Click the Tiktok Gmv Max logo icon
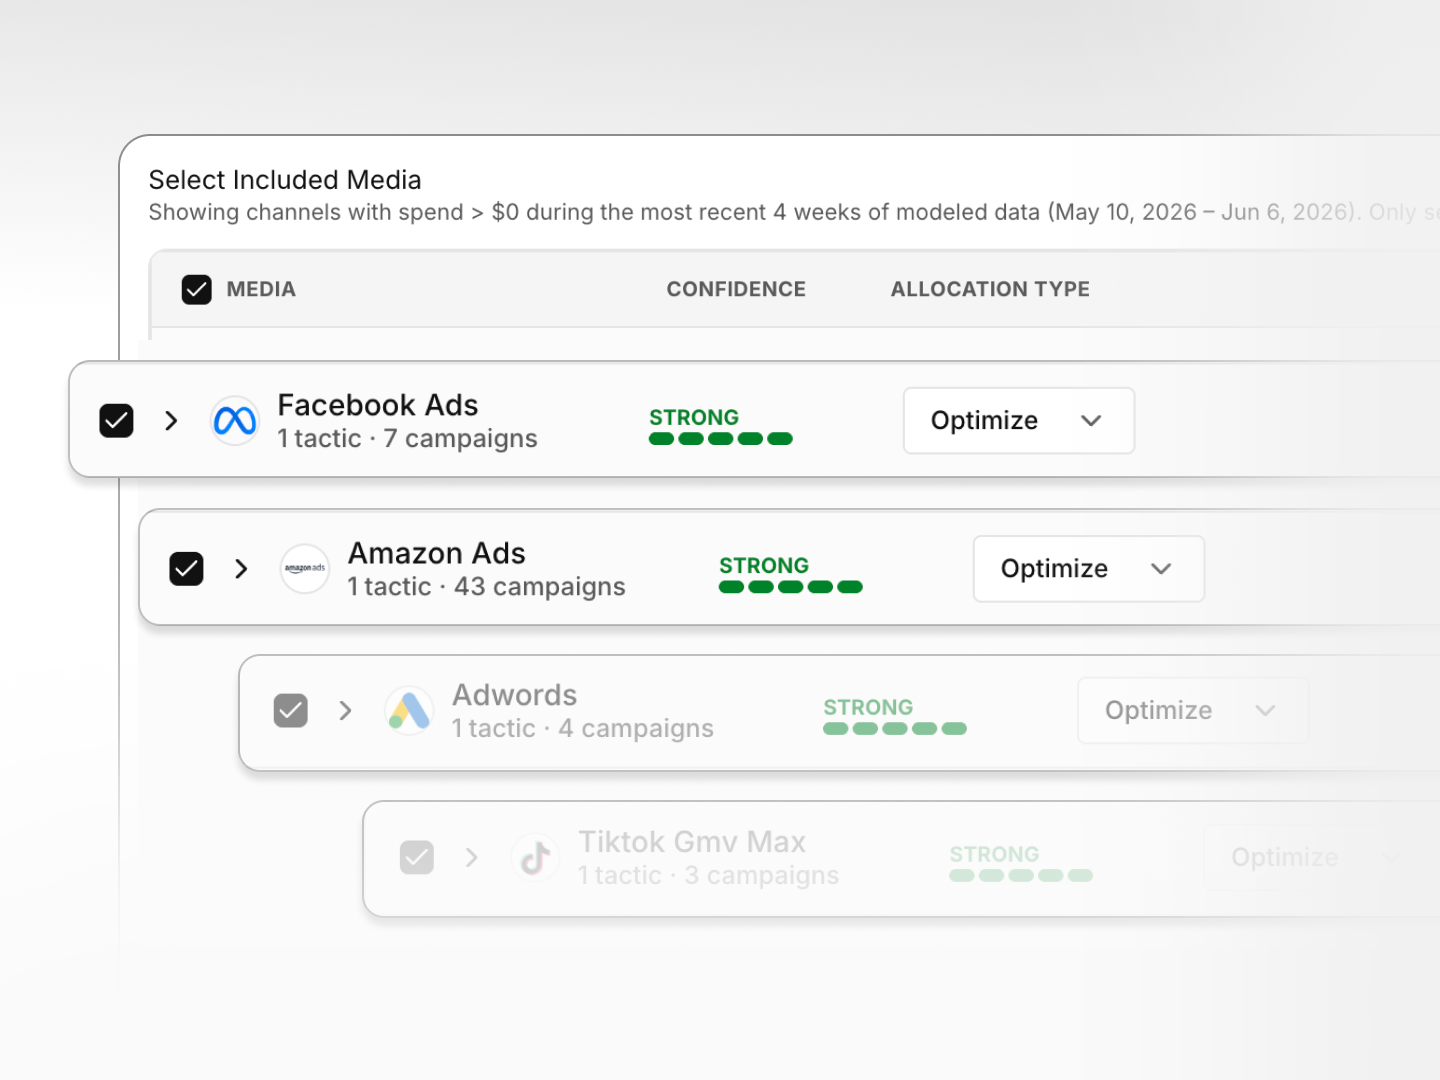 pyautogui.click(x=535, y=857)
